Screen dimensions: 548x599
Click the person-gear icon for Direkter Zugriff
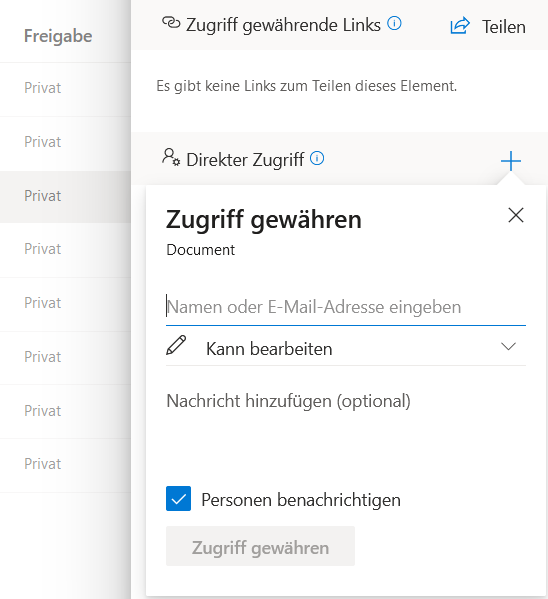171,157
